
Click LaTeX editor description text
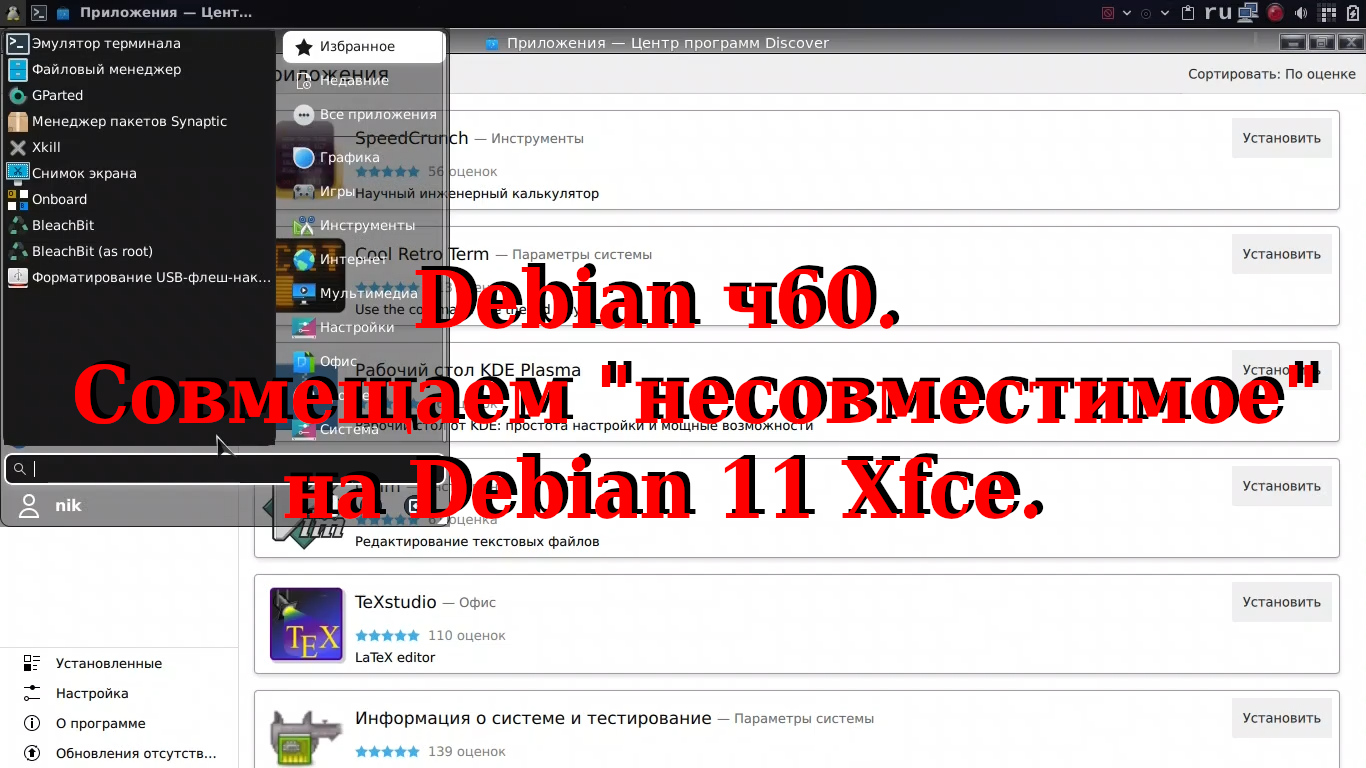[395, 657]
